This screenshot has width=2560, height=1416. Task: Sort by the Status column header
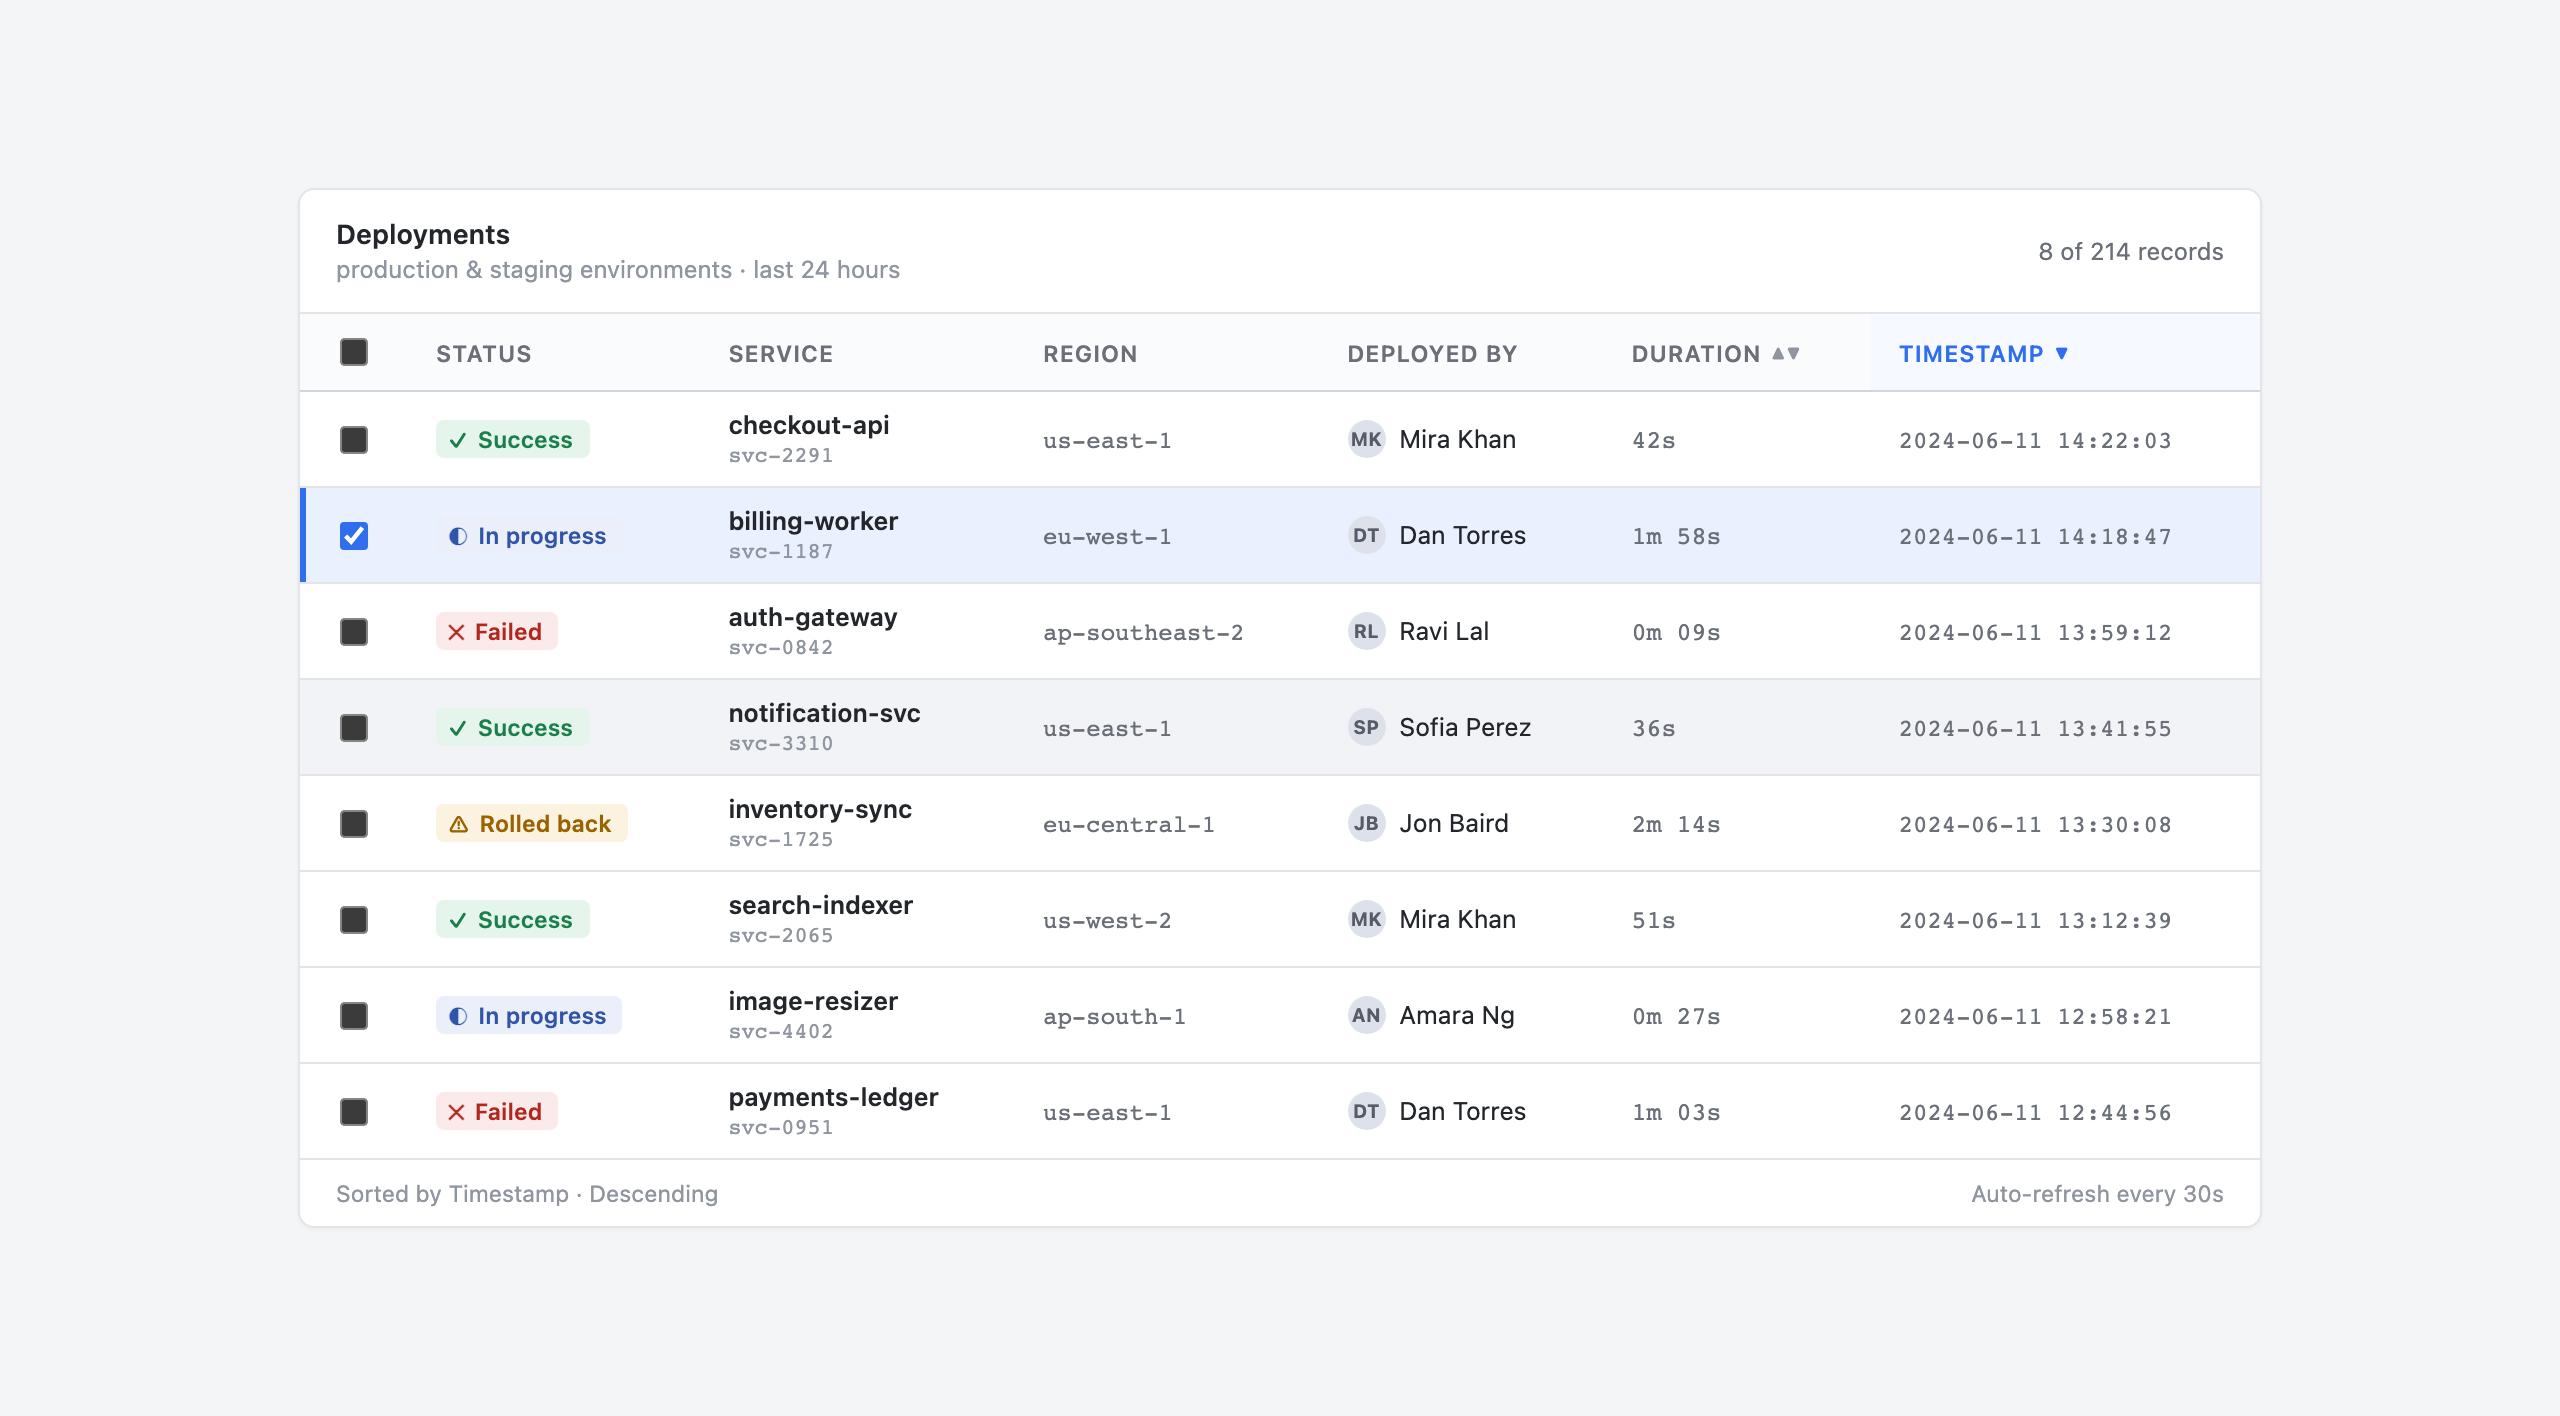(484, 353)
